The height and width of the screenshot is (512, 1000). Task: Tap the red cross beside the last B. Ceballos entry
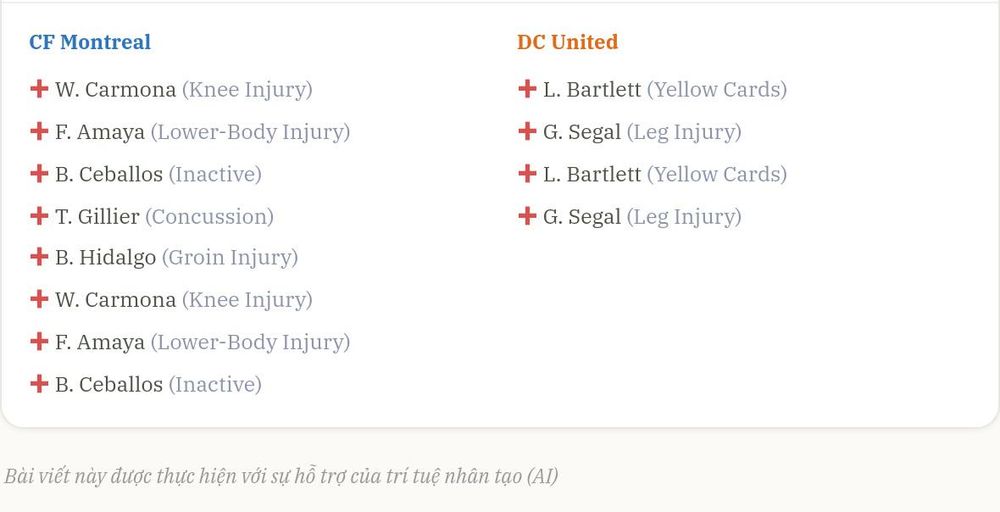[x=39, y=383]
